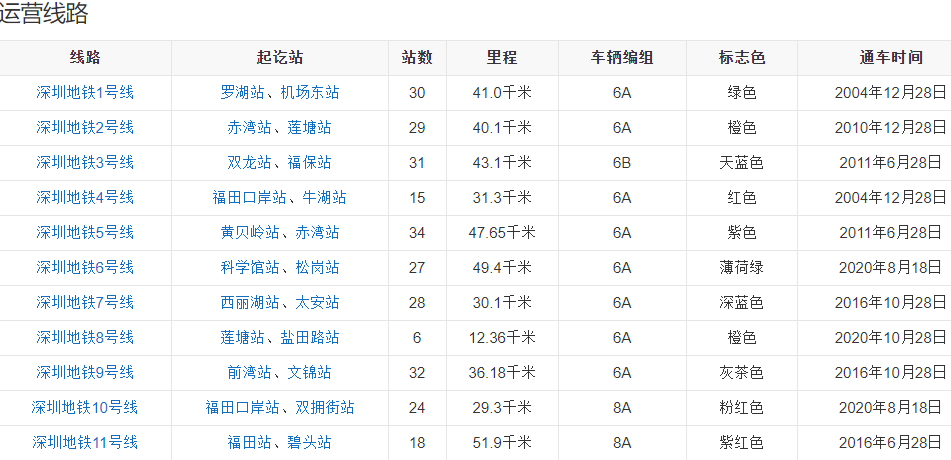Open the 深圳地铁3号线 link
951x460 pixels.
point(85,163)
